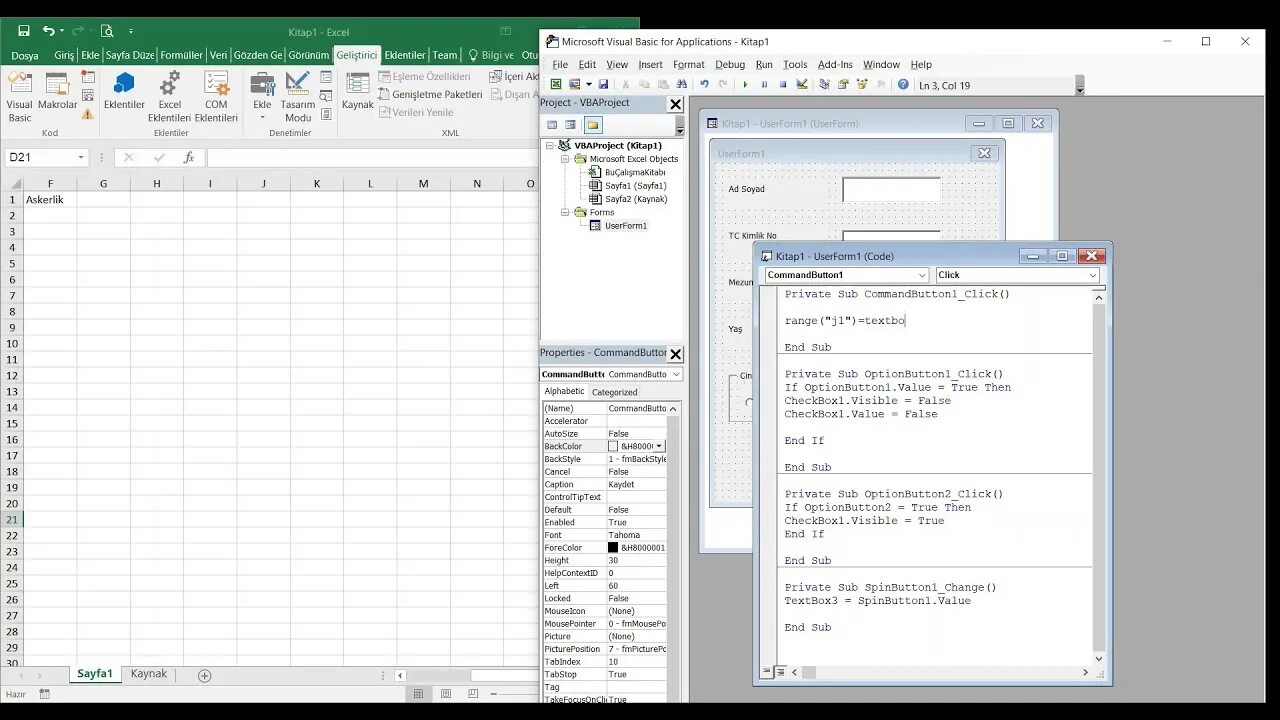The image size is (1280, 720).
Task: Toggle Folders icon in Project panel
Action: pyautogui.click(x=593, y=125)
